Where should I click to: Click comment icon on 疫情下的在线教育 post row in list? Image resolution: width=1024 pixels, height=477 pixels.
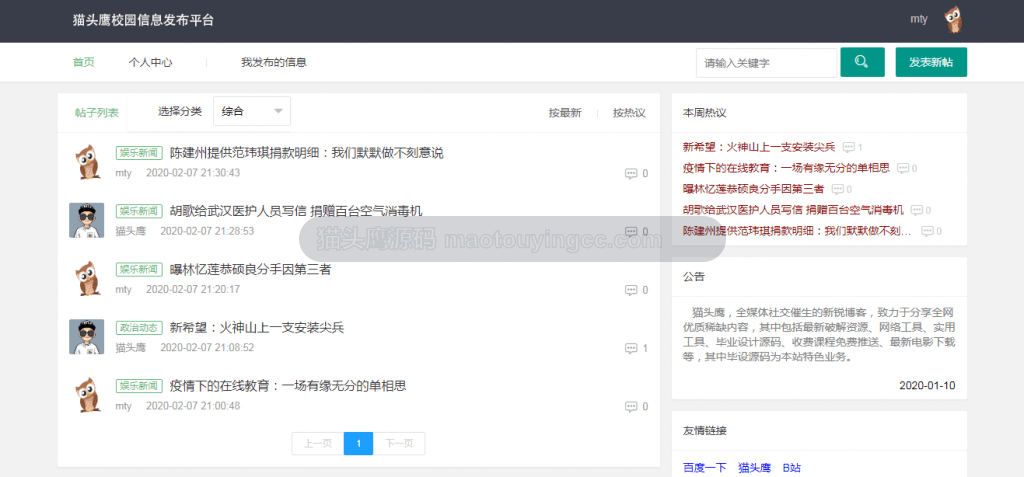click(x=631, y=406)
